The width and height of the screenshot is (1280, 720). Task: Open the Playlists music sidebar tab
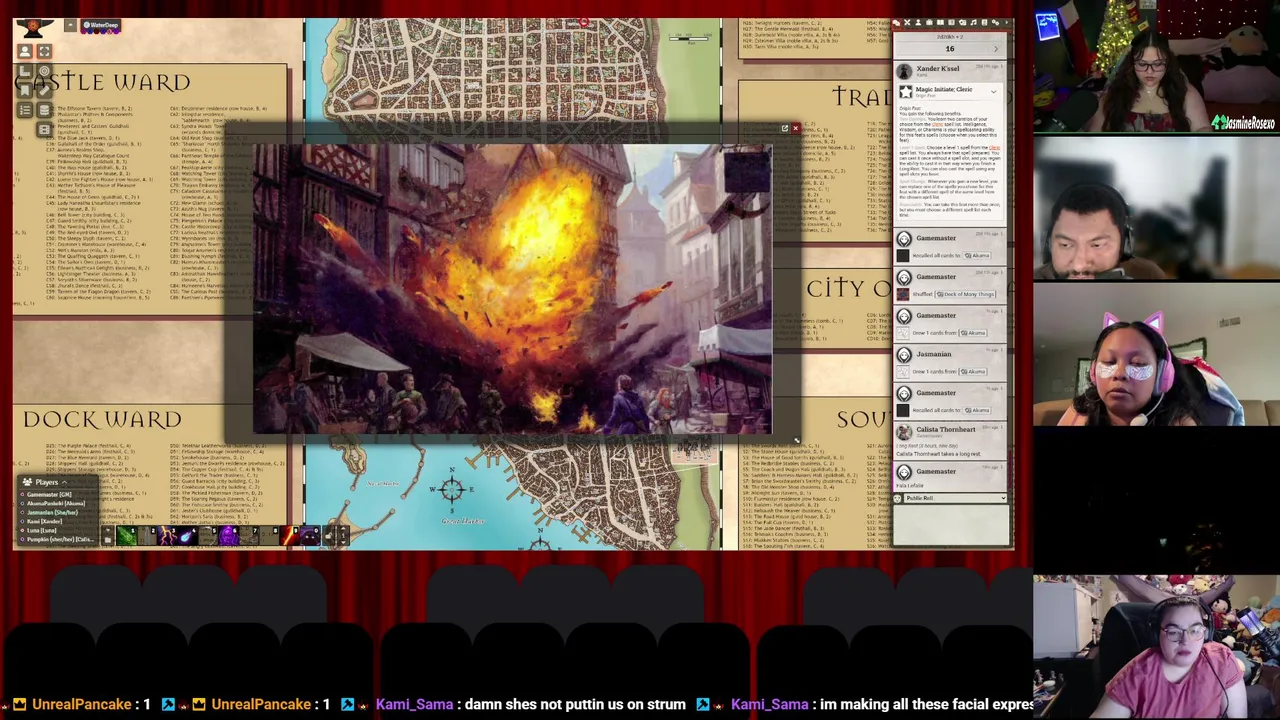click(x=974, y=23)
